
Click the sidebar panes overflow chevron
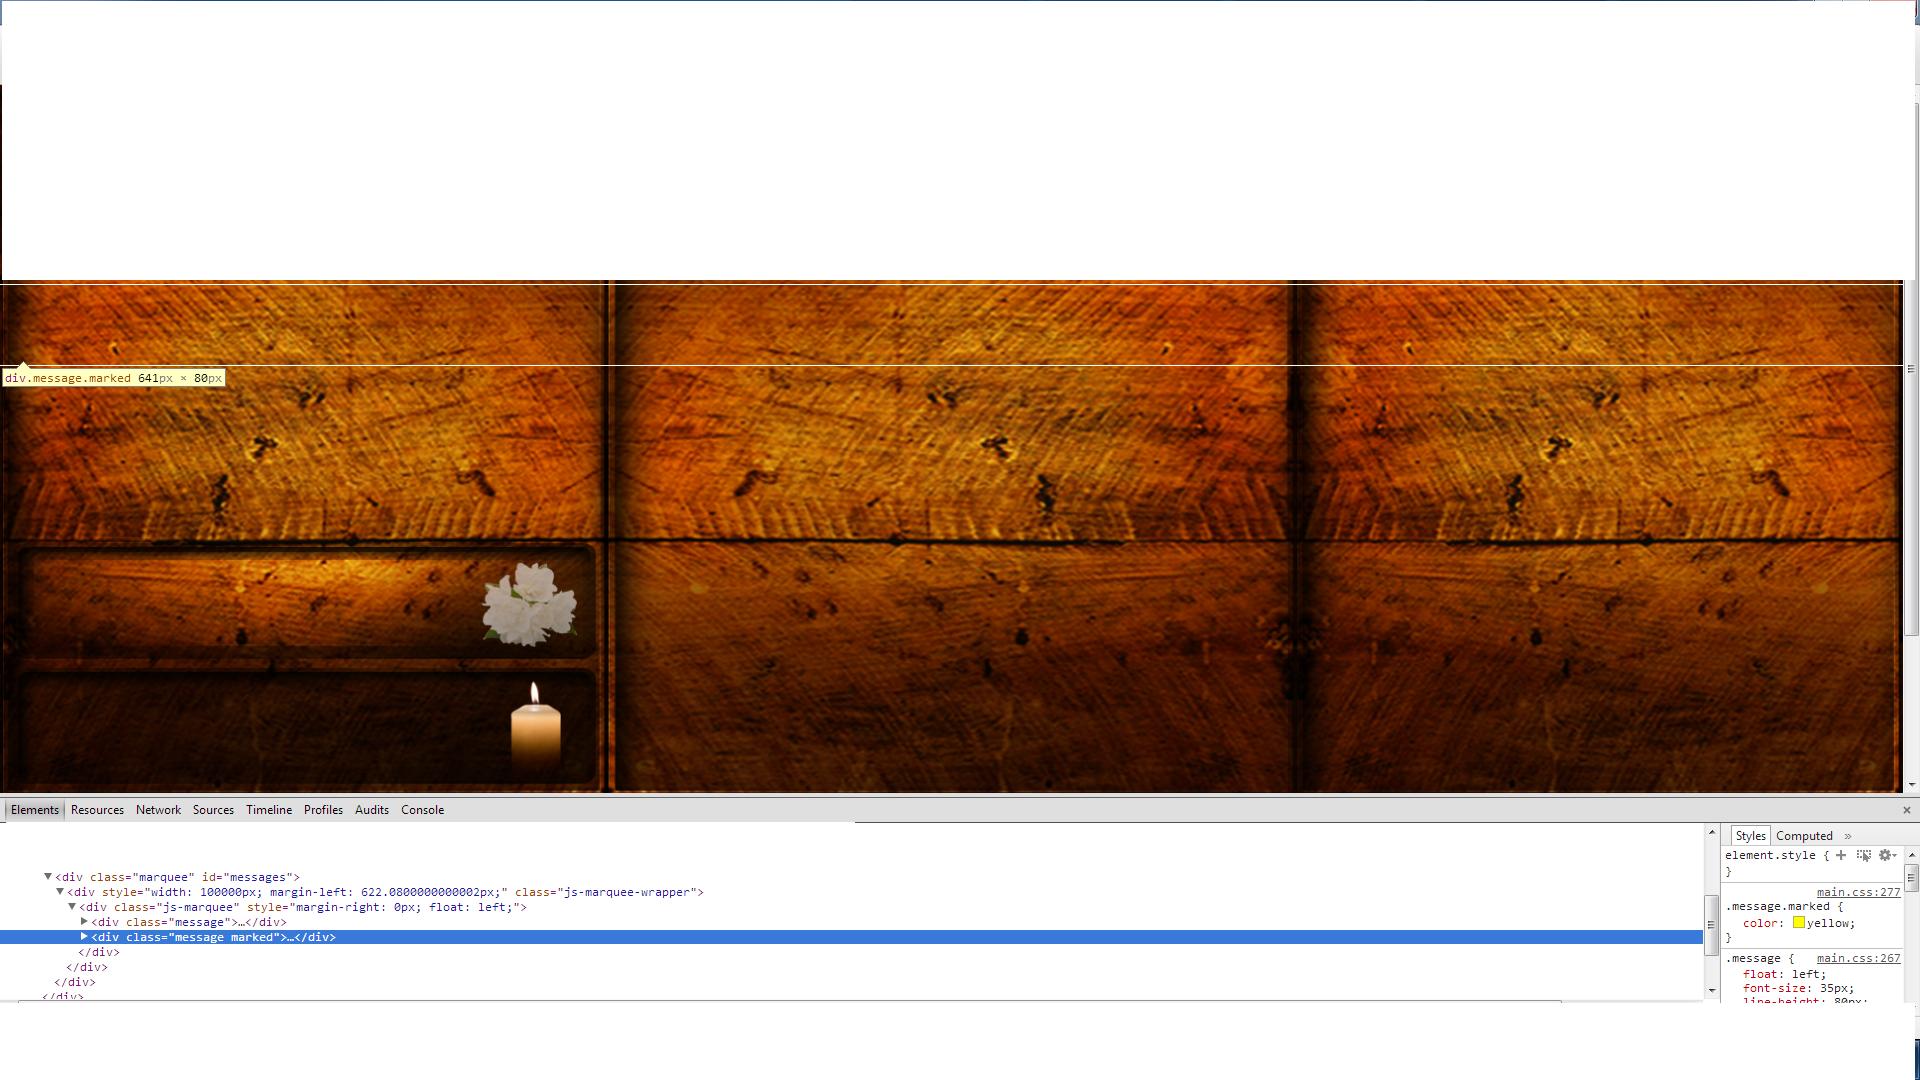(x=1848, y=836)
